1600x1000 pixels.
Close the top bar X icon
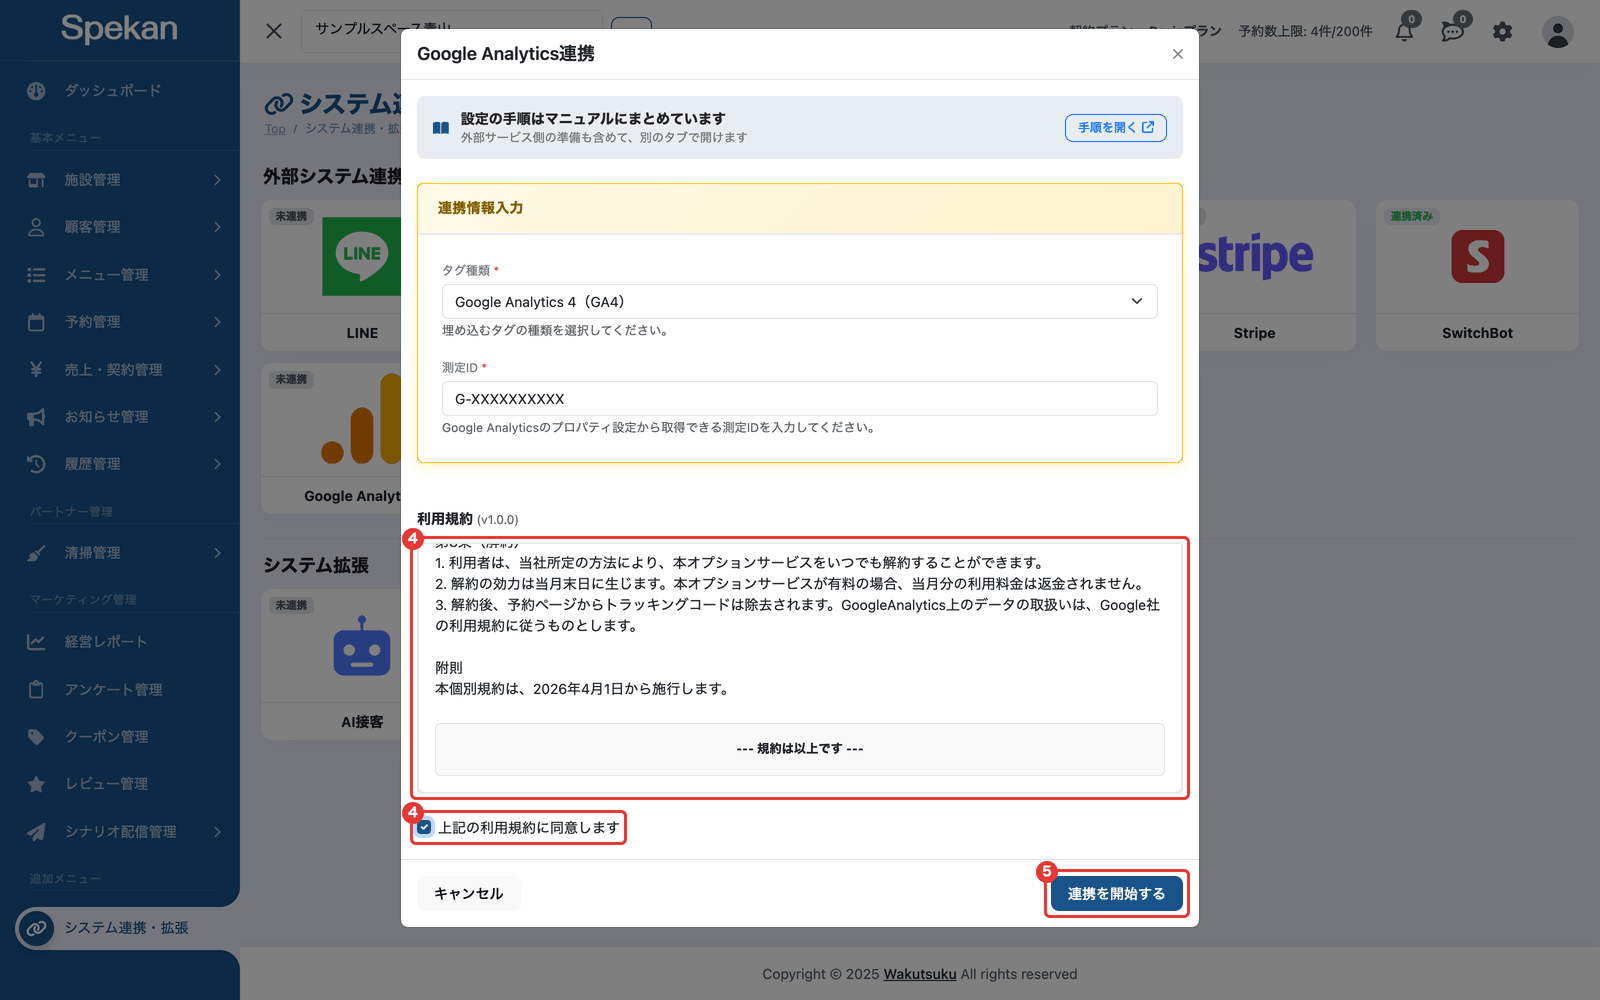(274, 31)
